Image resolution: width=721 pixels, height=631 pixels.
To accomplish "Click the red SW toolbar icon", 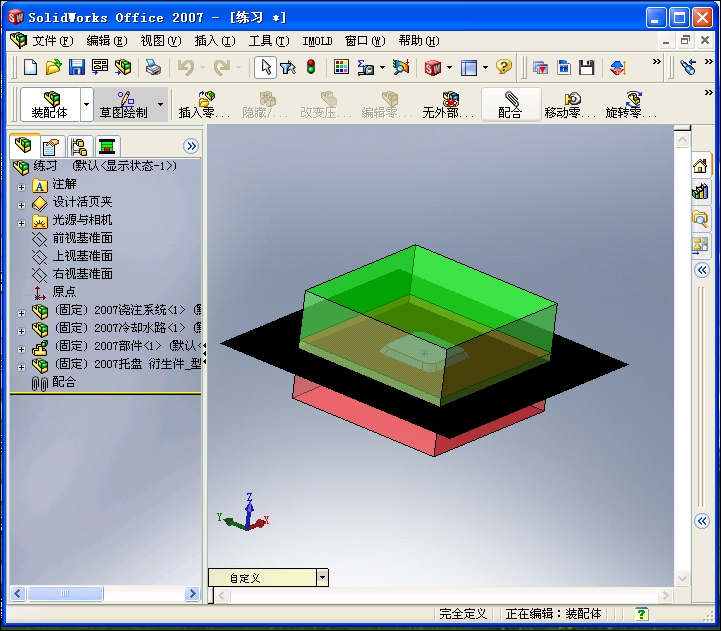I will (433, 68).
